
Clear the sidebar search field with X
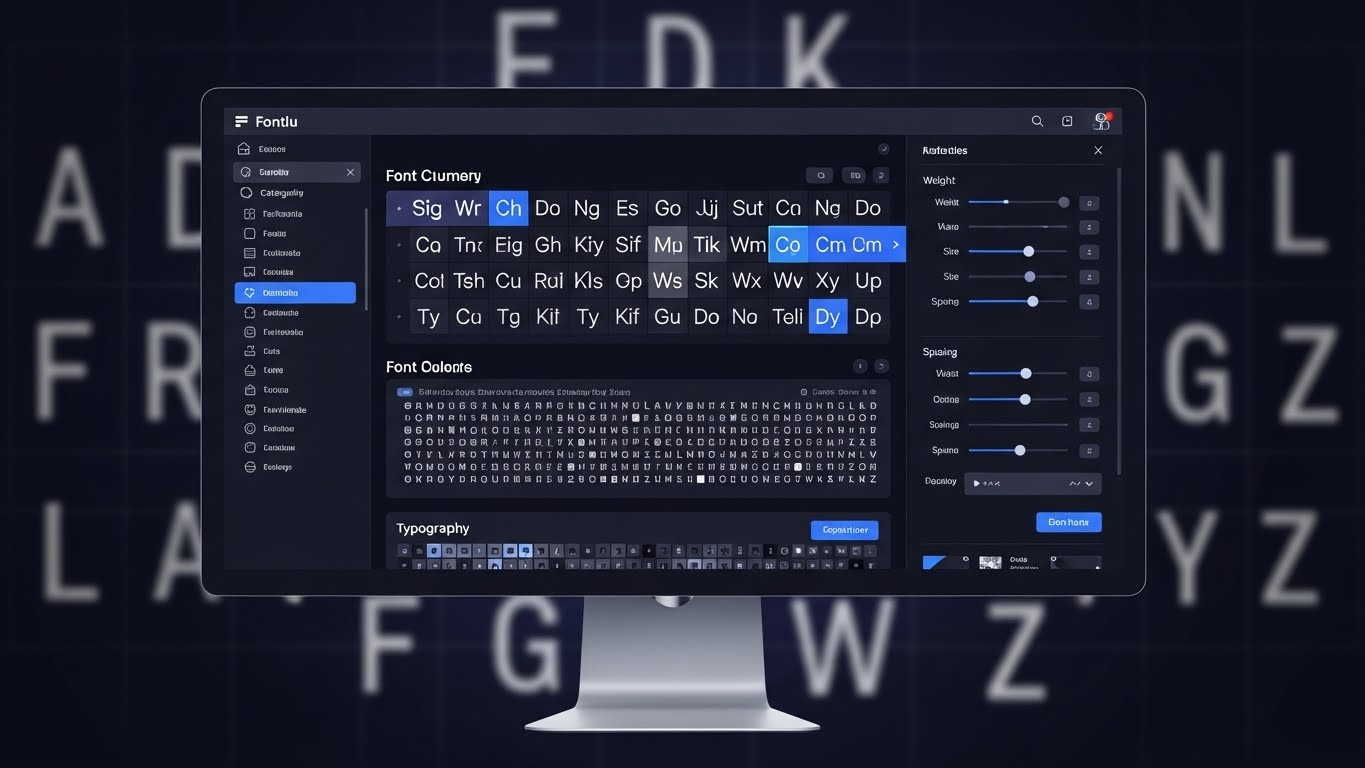pyautogui.click(x=350, y=172)
